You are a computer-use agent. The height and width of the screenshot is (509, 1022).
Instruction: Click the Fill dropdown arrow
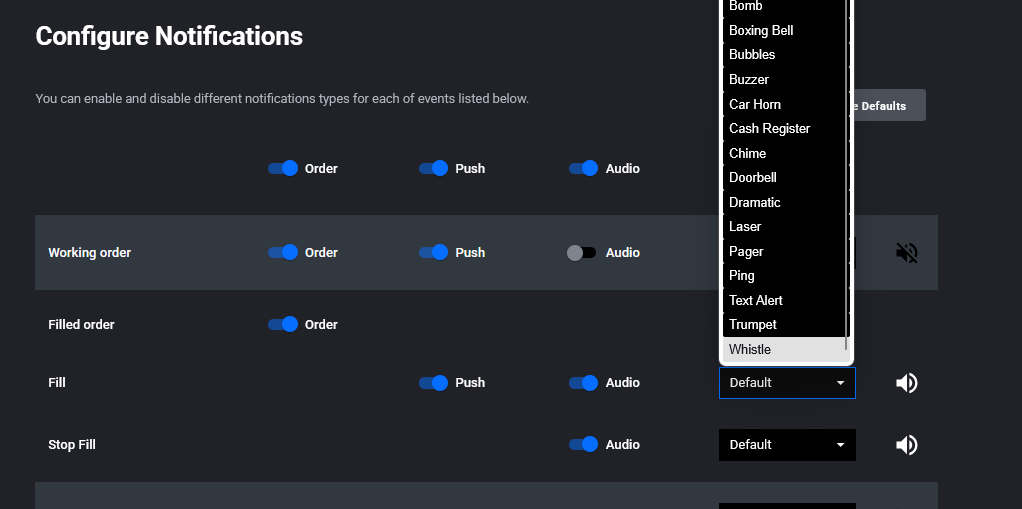841,383
